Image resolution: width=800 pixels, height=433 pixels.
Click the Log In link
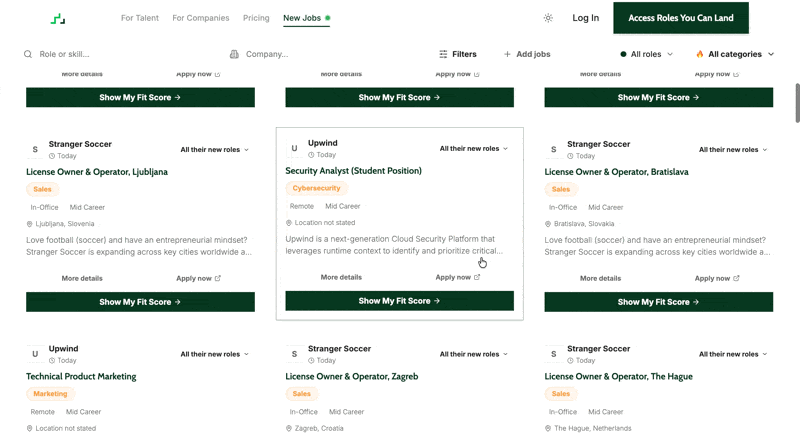coord(585,18)
